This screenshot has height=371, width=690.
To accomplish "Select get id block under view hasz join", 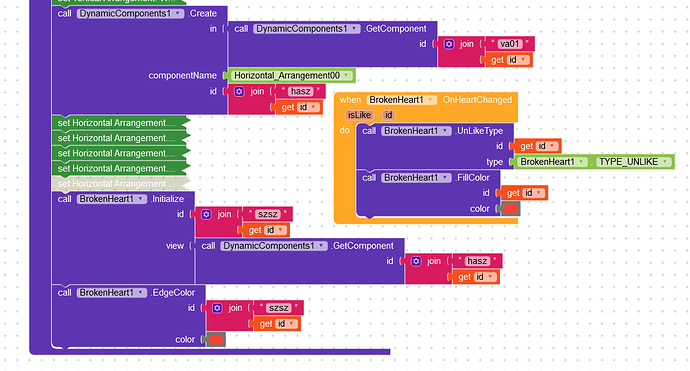I will point(476,277).
